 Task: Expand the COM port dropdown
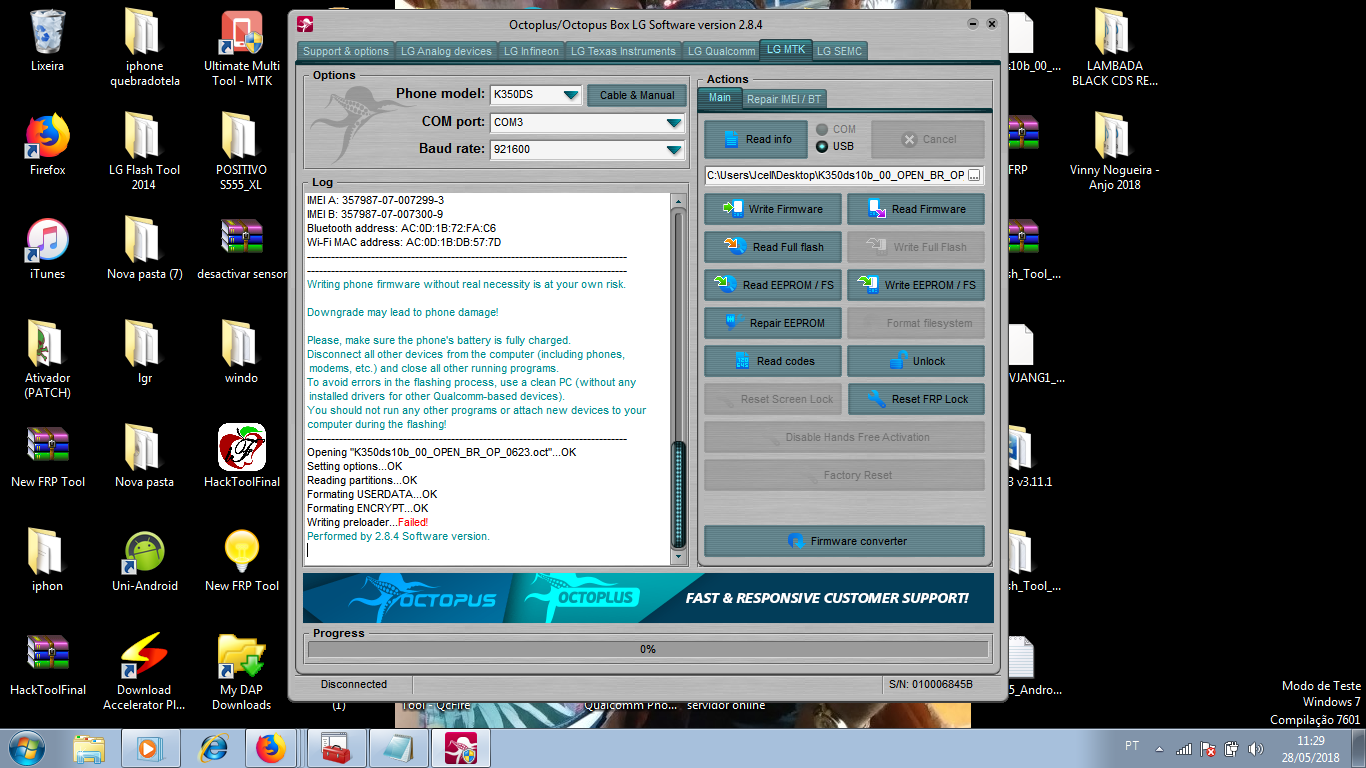(x=674, y=122)
